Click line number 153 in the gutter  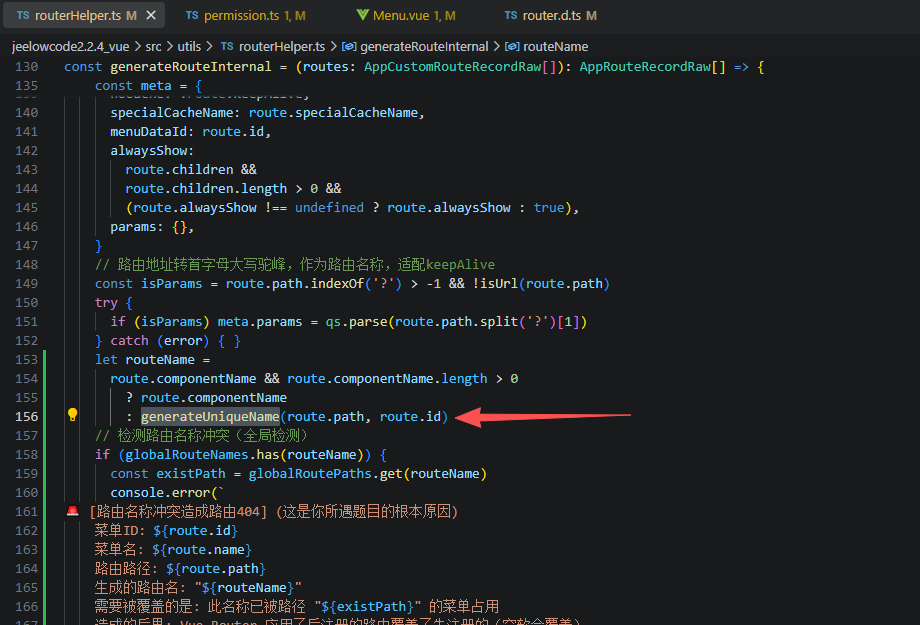(27, 359)
